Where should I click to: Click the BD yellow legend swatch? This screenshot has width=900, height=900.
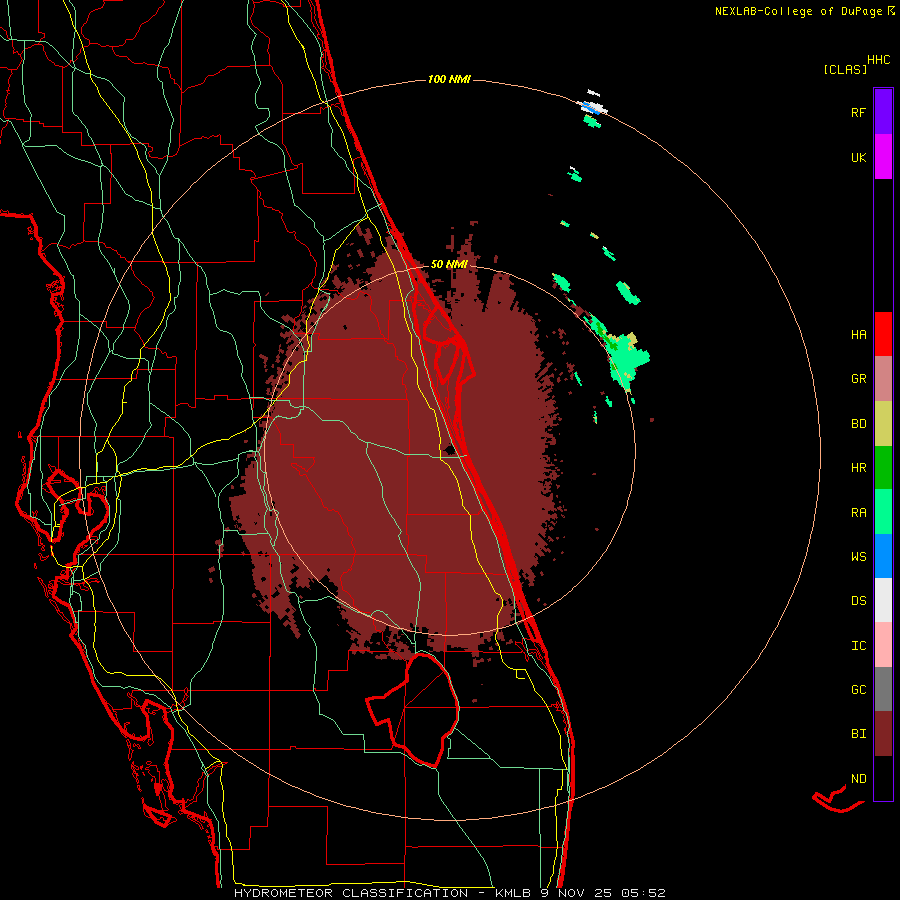tap(883, 424)
